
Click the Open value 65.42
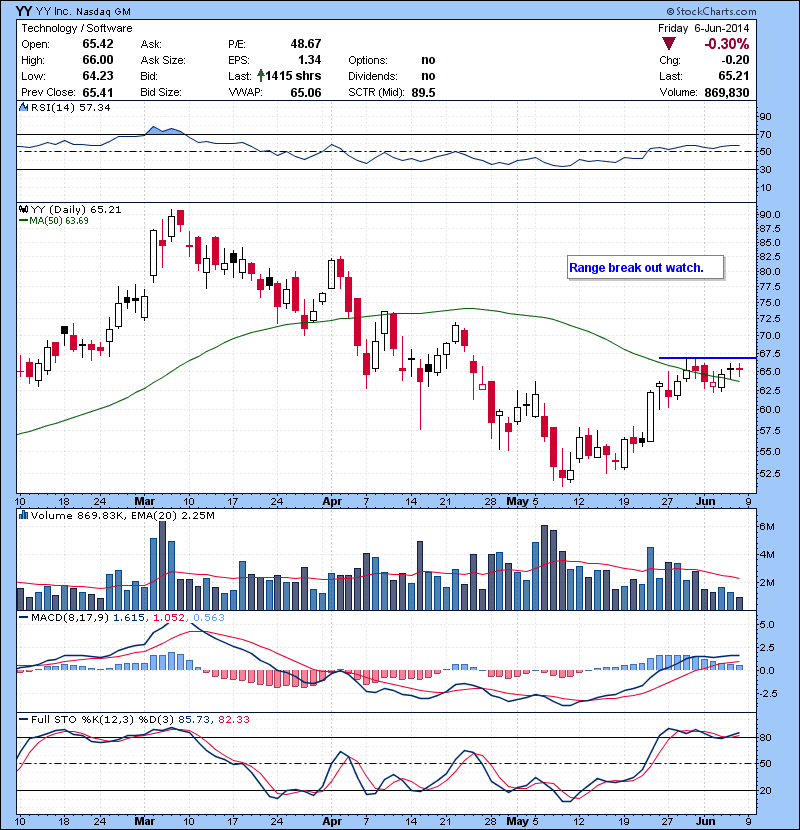coord(98,44)
